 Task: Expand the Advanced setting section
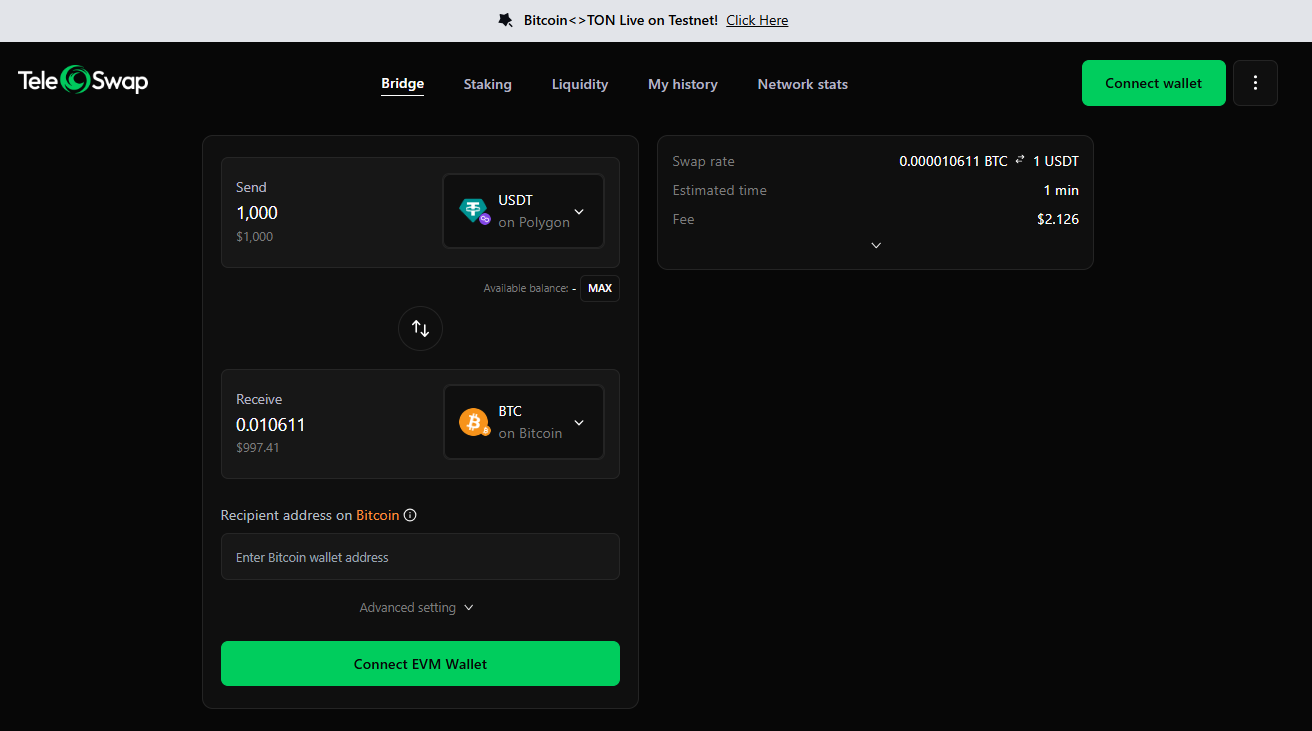tap(417, 607)
